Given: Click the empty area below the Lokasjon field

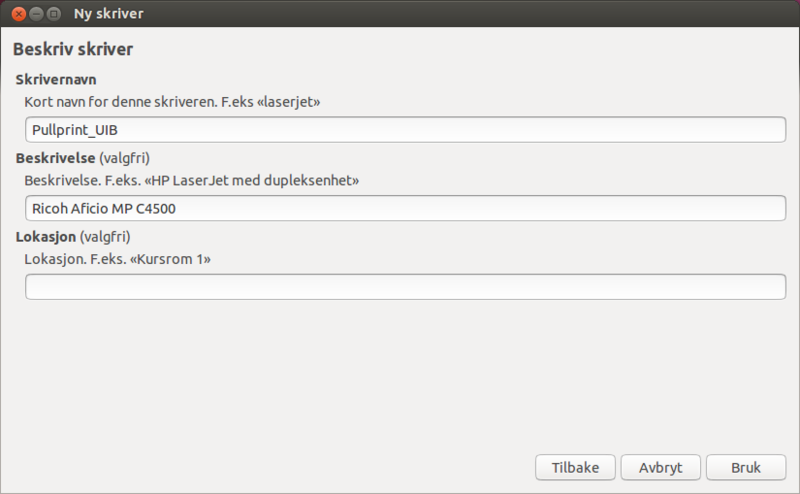Looking at the screenshot, I should [400, 380].
